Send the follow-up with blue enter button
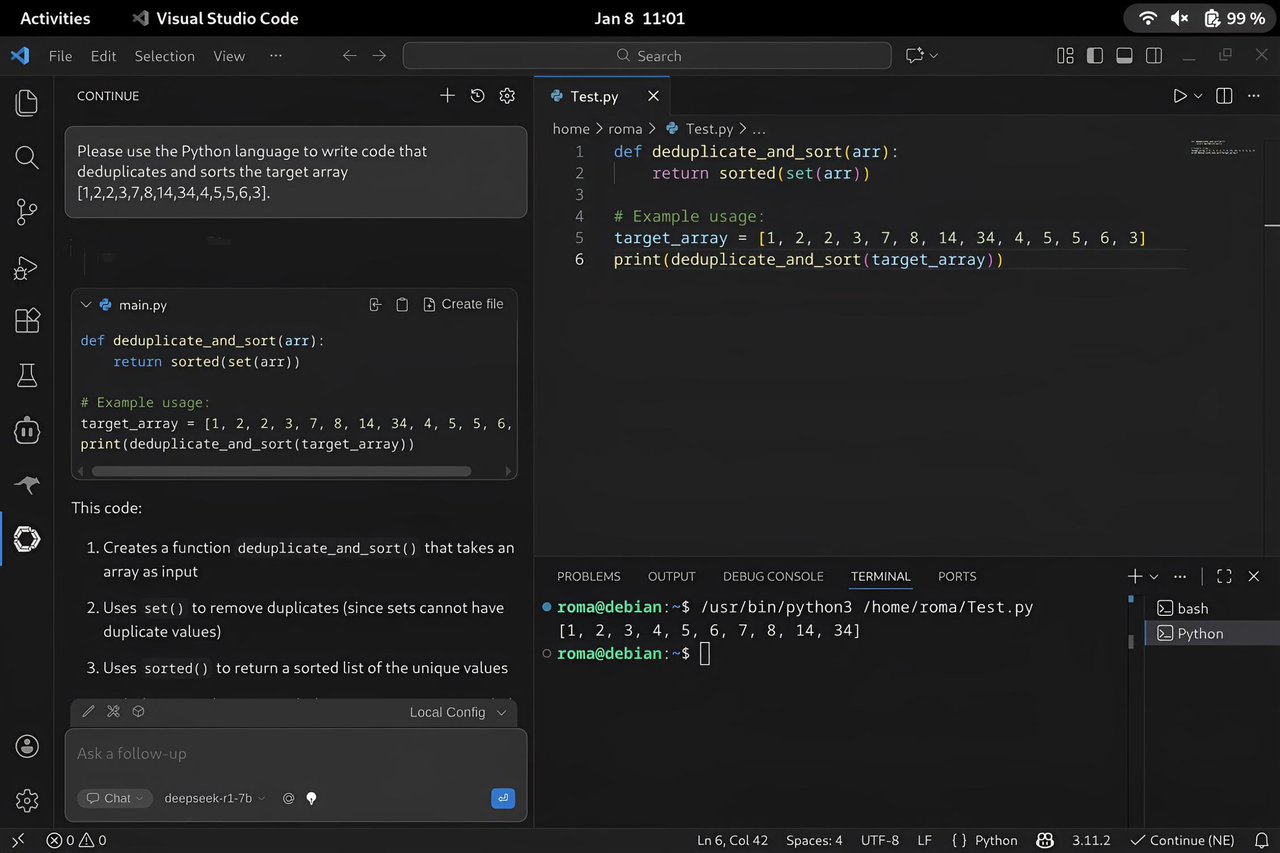 point(503,798)
